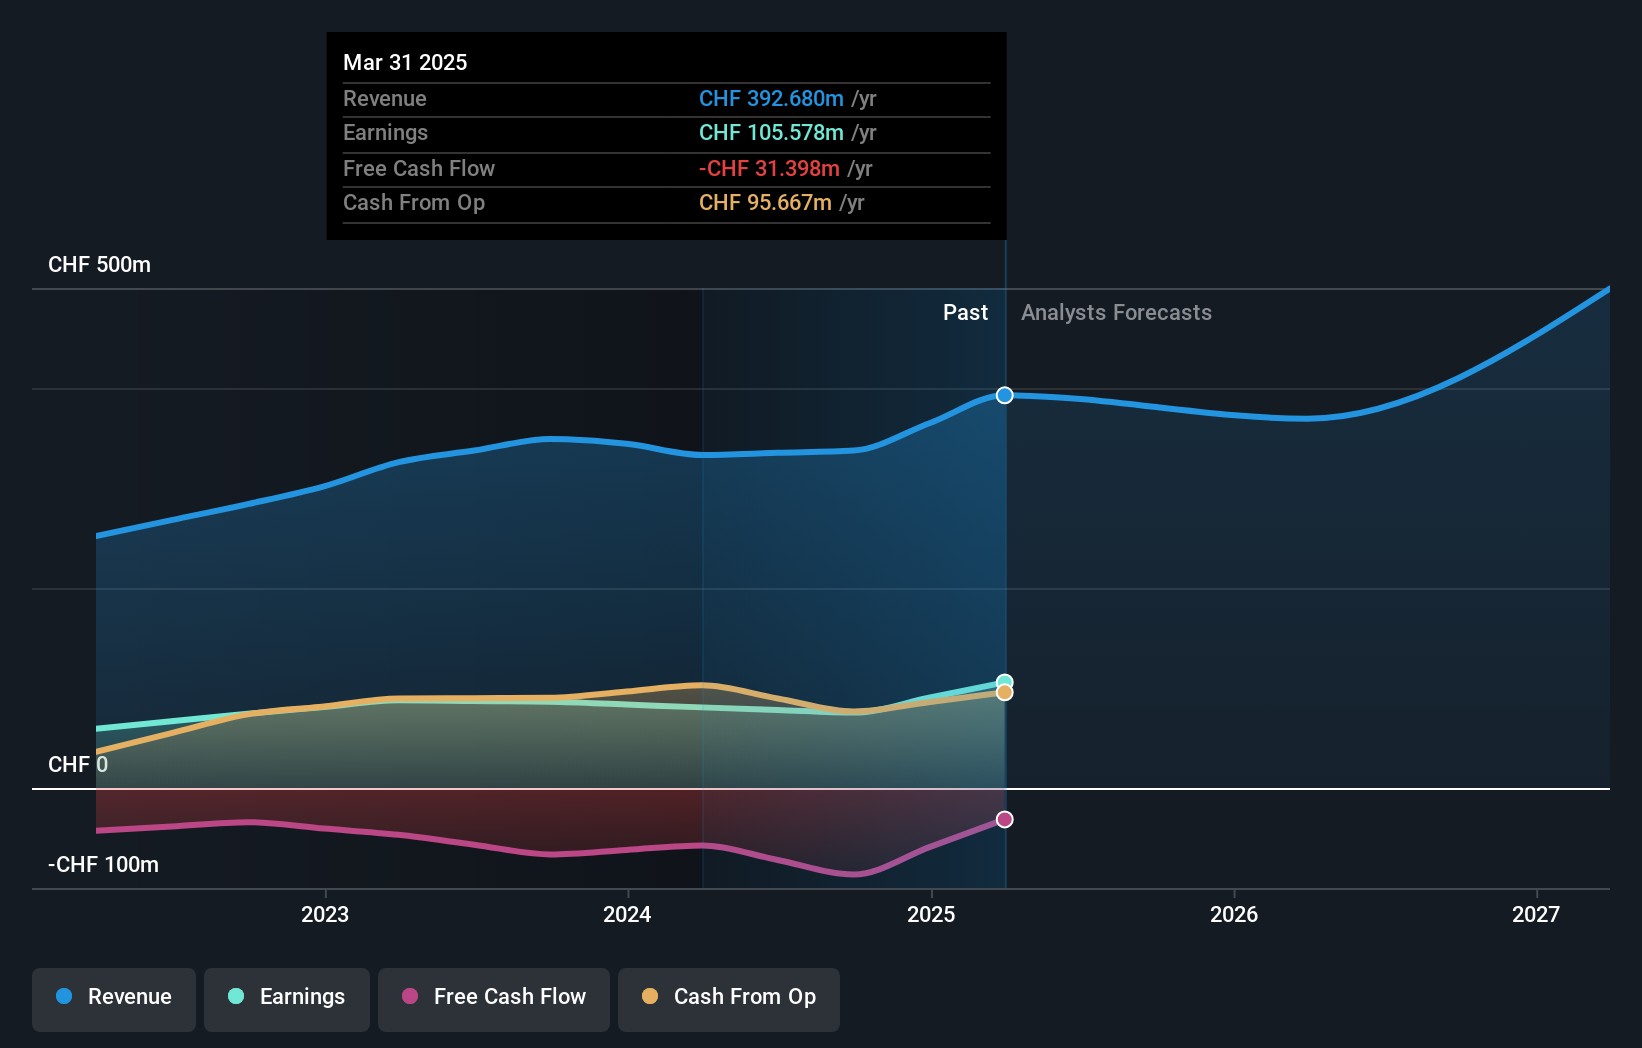Click the -CHF 31.398m free cash flow value

pyautogui.click(x=770, y=169)
